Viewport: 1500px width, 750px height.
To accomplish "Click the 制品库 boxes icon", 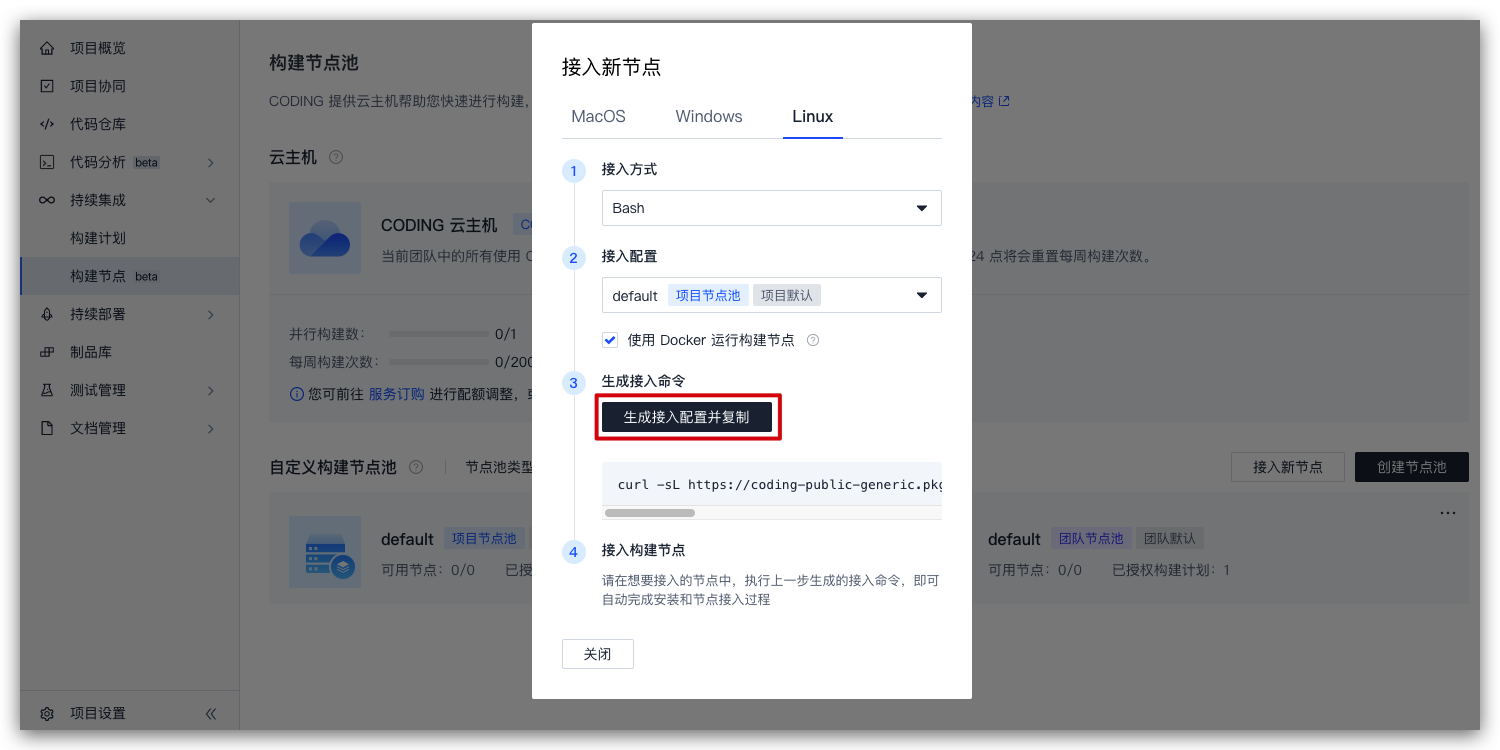I will coord(47,352).
